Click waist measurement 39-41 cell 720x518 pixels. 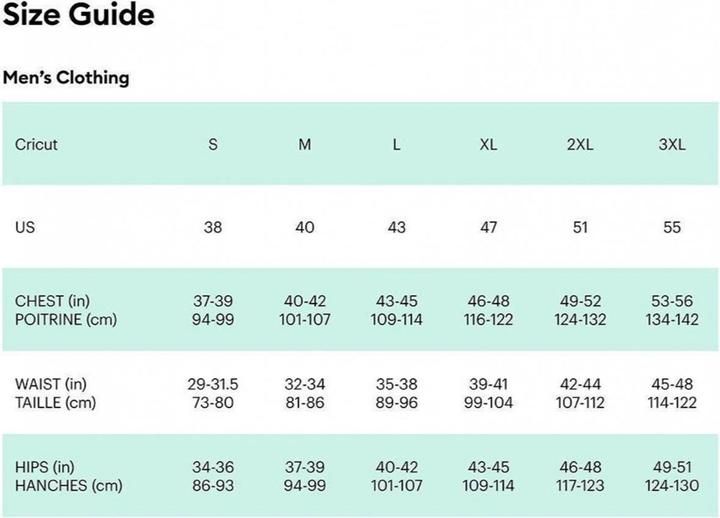[x=488, y=384]
